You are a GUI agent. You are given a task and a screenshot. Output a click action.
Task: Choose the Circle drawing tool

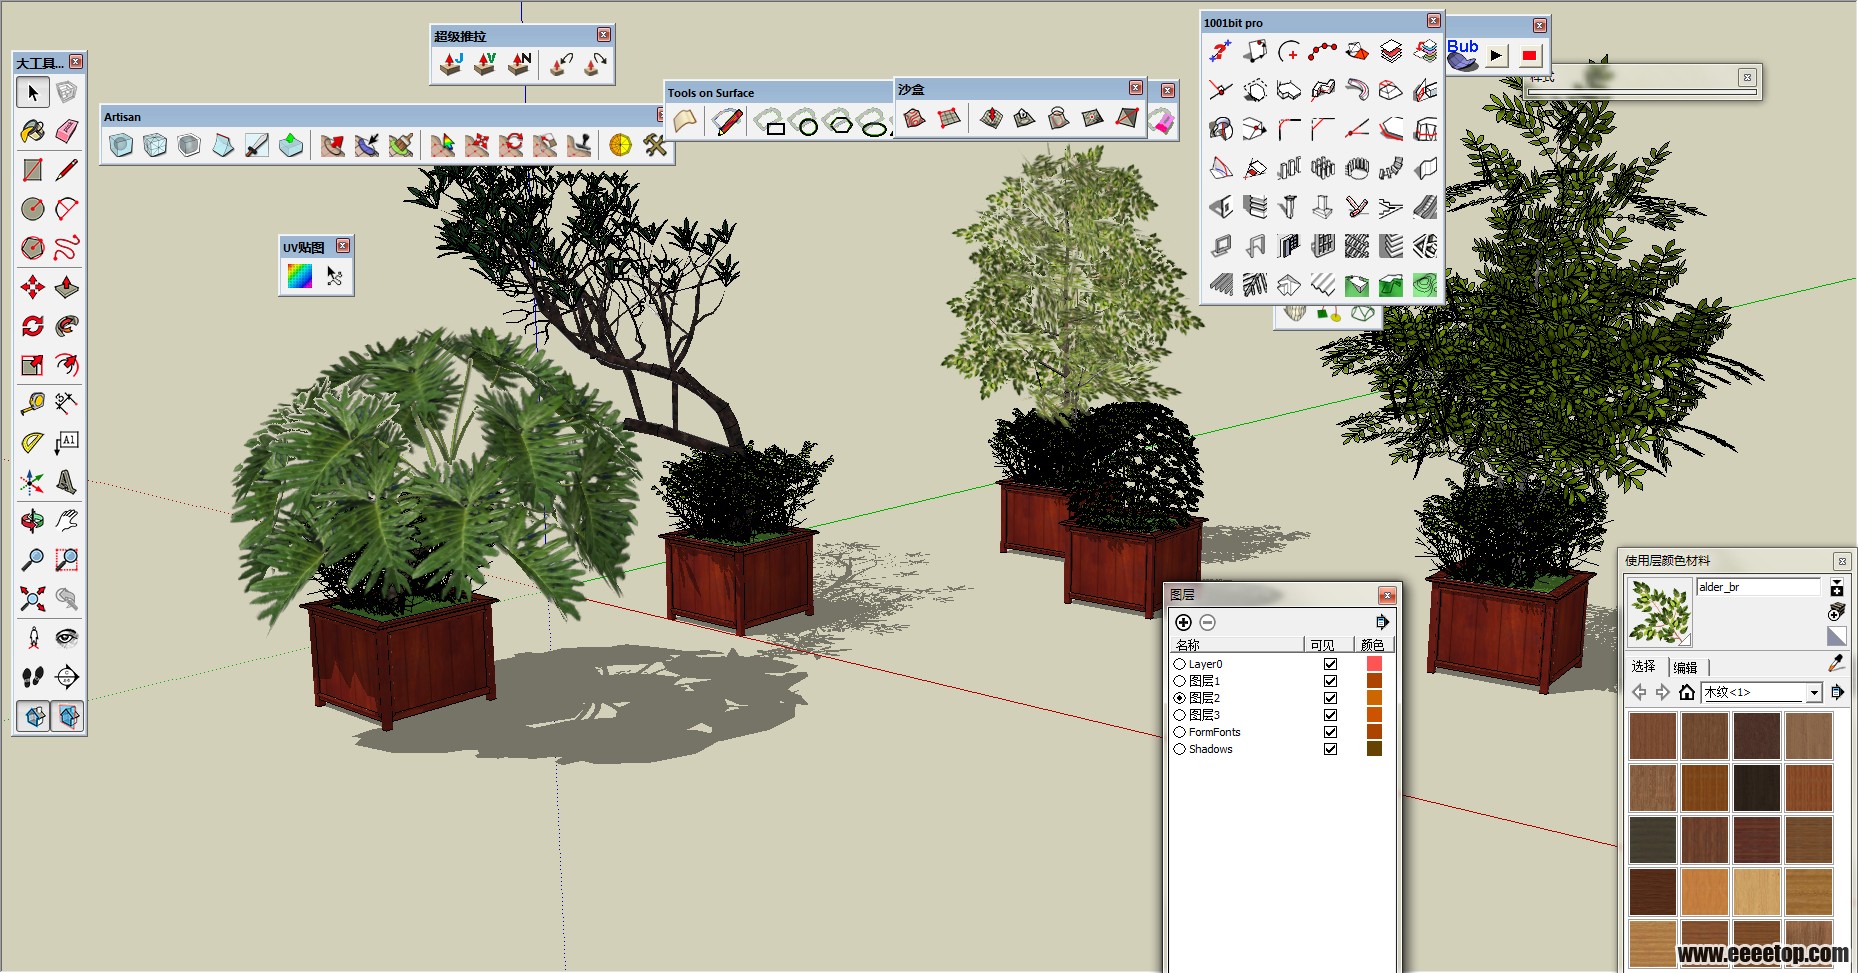33,209
